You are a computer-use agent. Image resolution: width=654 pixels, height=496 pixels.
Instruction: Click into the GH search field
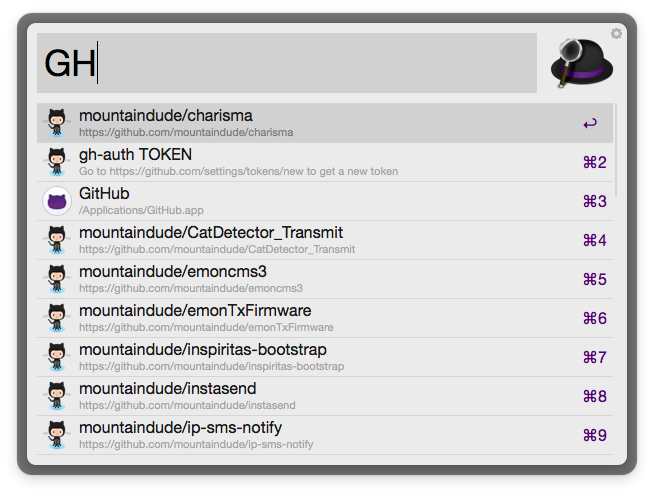pyautogui.click(x=287, y=63)
